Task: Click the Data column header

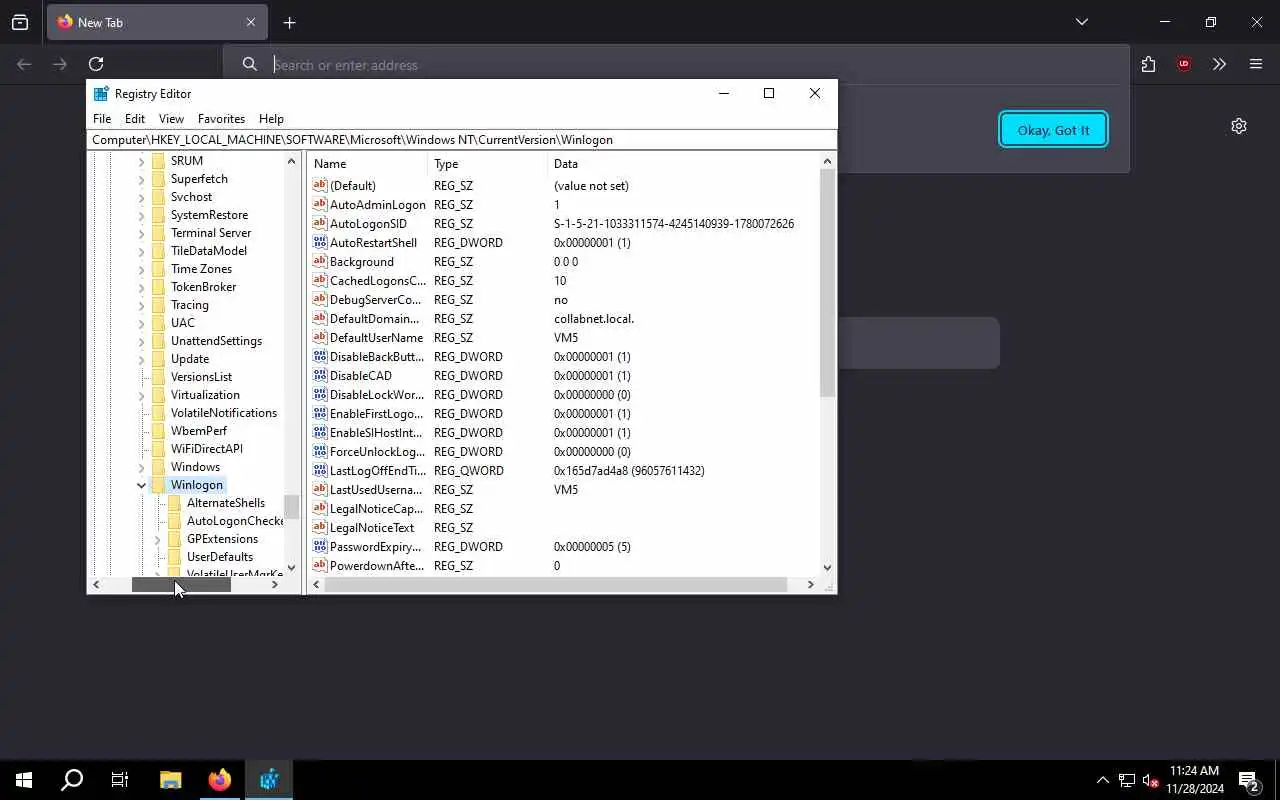Action: click(x=683, y=164)
